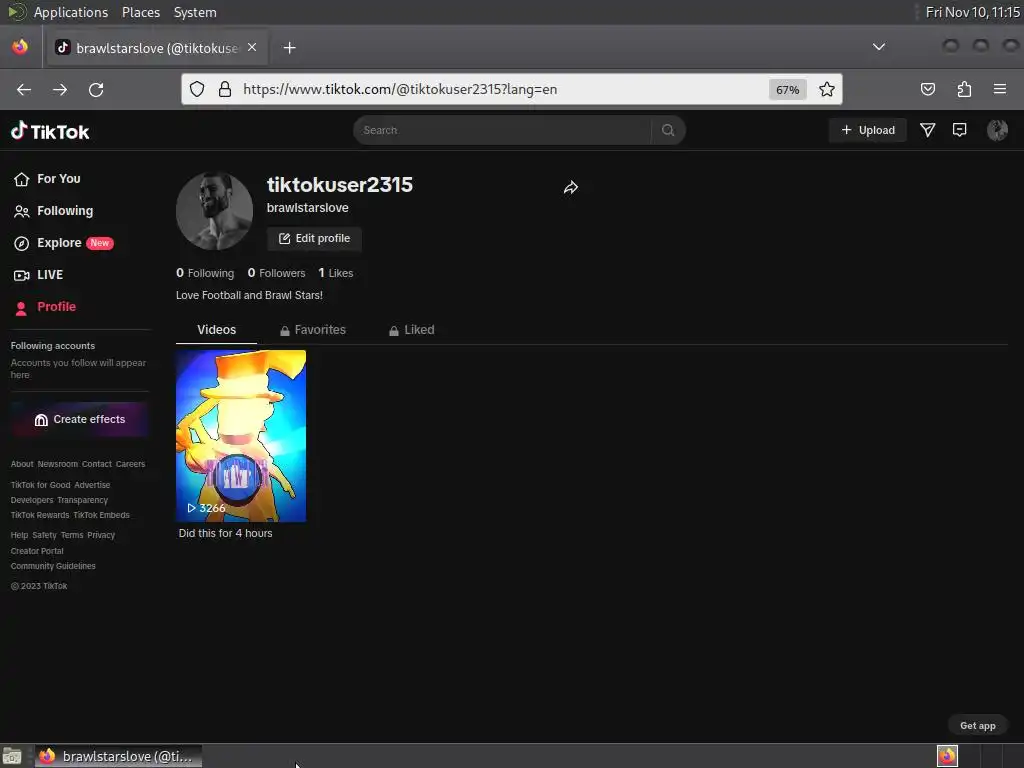1024x768 pixels.
Task: Click the Transparency footer link
Action: [x=82, y=500]
